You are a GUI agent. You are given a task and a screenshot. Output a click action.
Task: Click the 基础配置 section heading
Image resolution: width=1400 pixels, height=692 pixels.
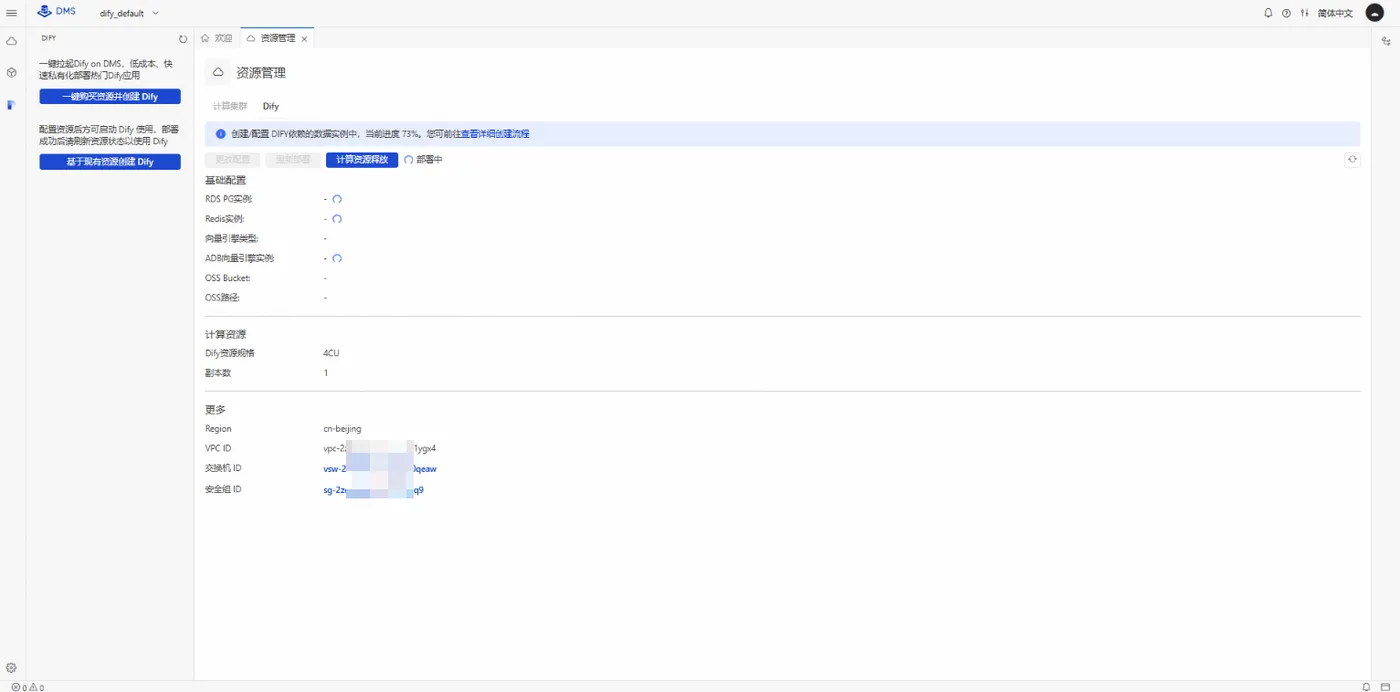point(225,180)
